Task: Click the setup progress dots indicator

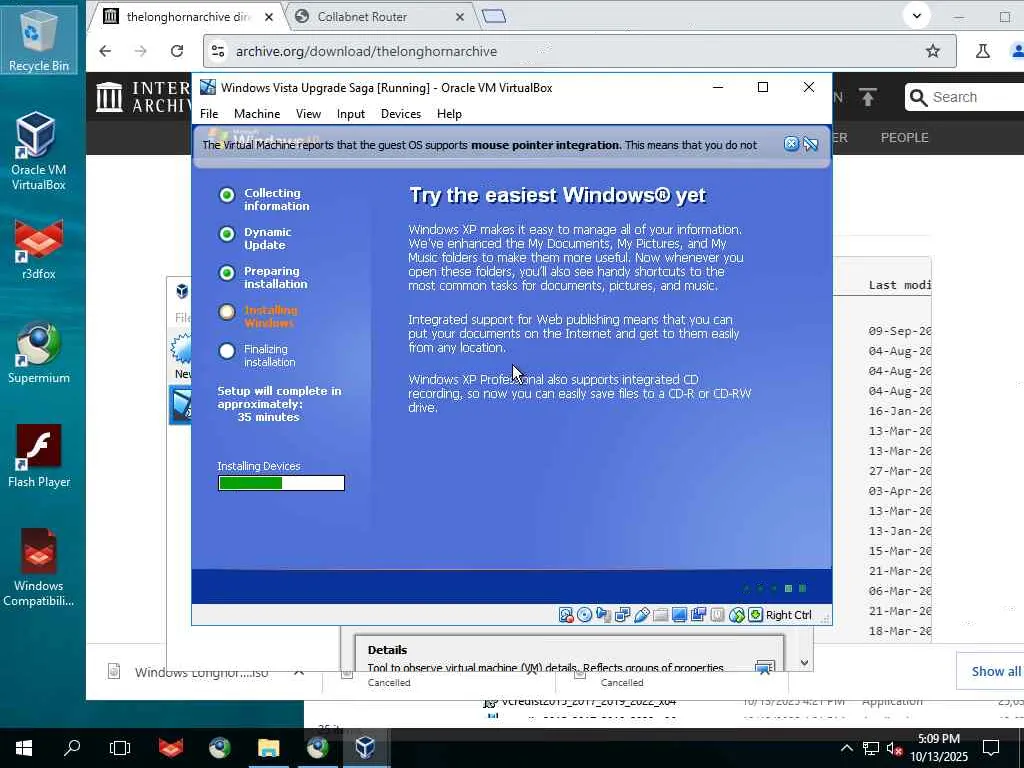Action: (775, 588)
